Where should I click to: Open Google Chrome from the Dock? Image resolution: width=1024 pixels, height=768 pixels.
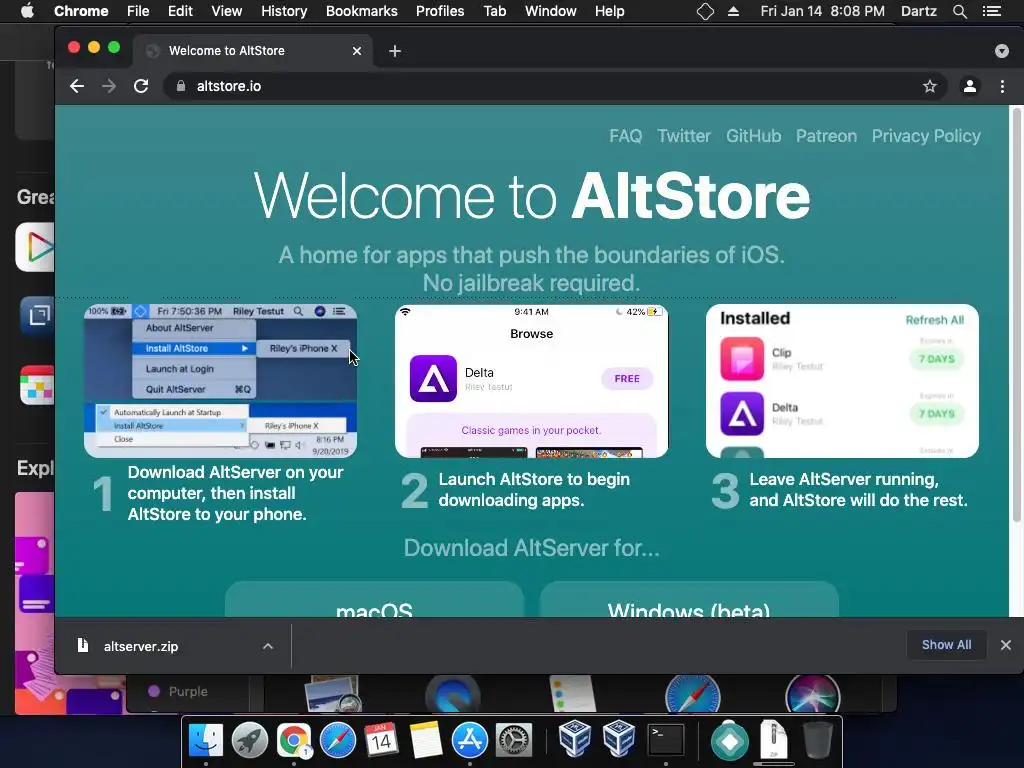(293, 741)
